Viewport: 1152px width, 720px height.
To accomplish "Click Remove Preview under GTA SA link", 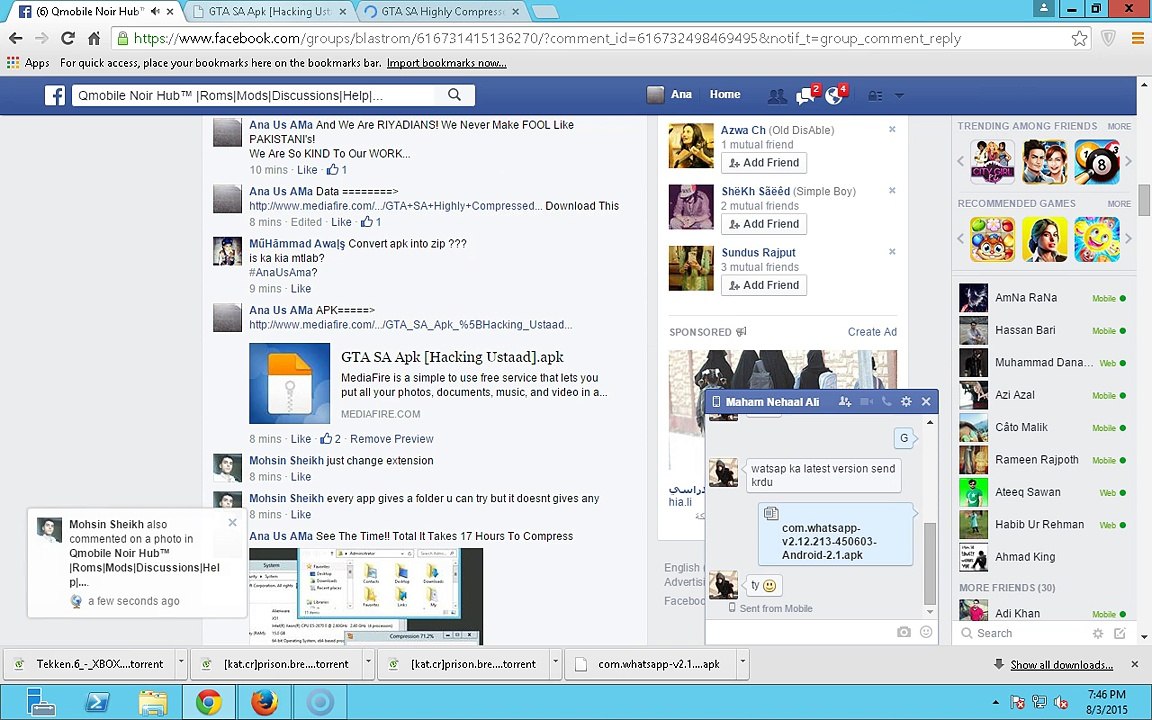I will click(x=392, y=439).
